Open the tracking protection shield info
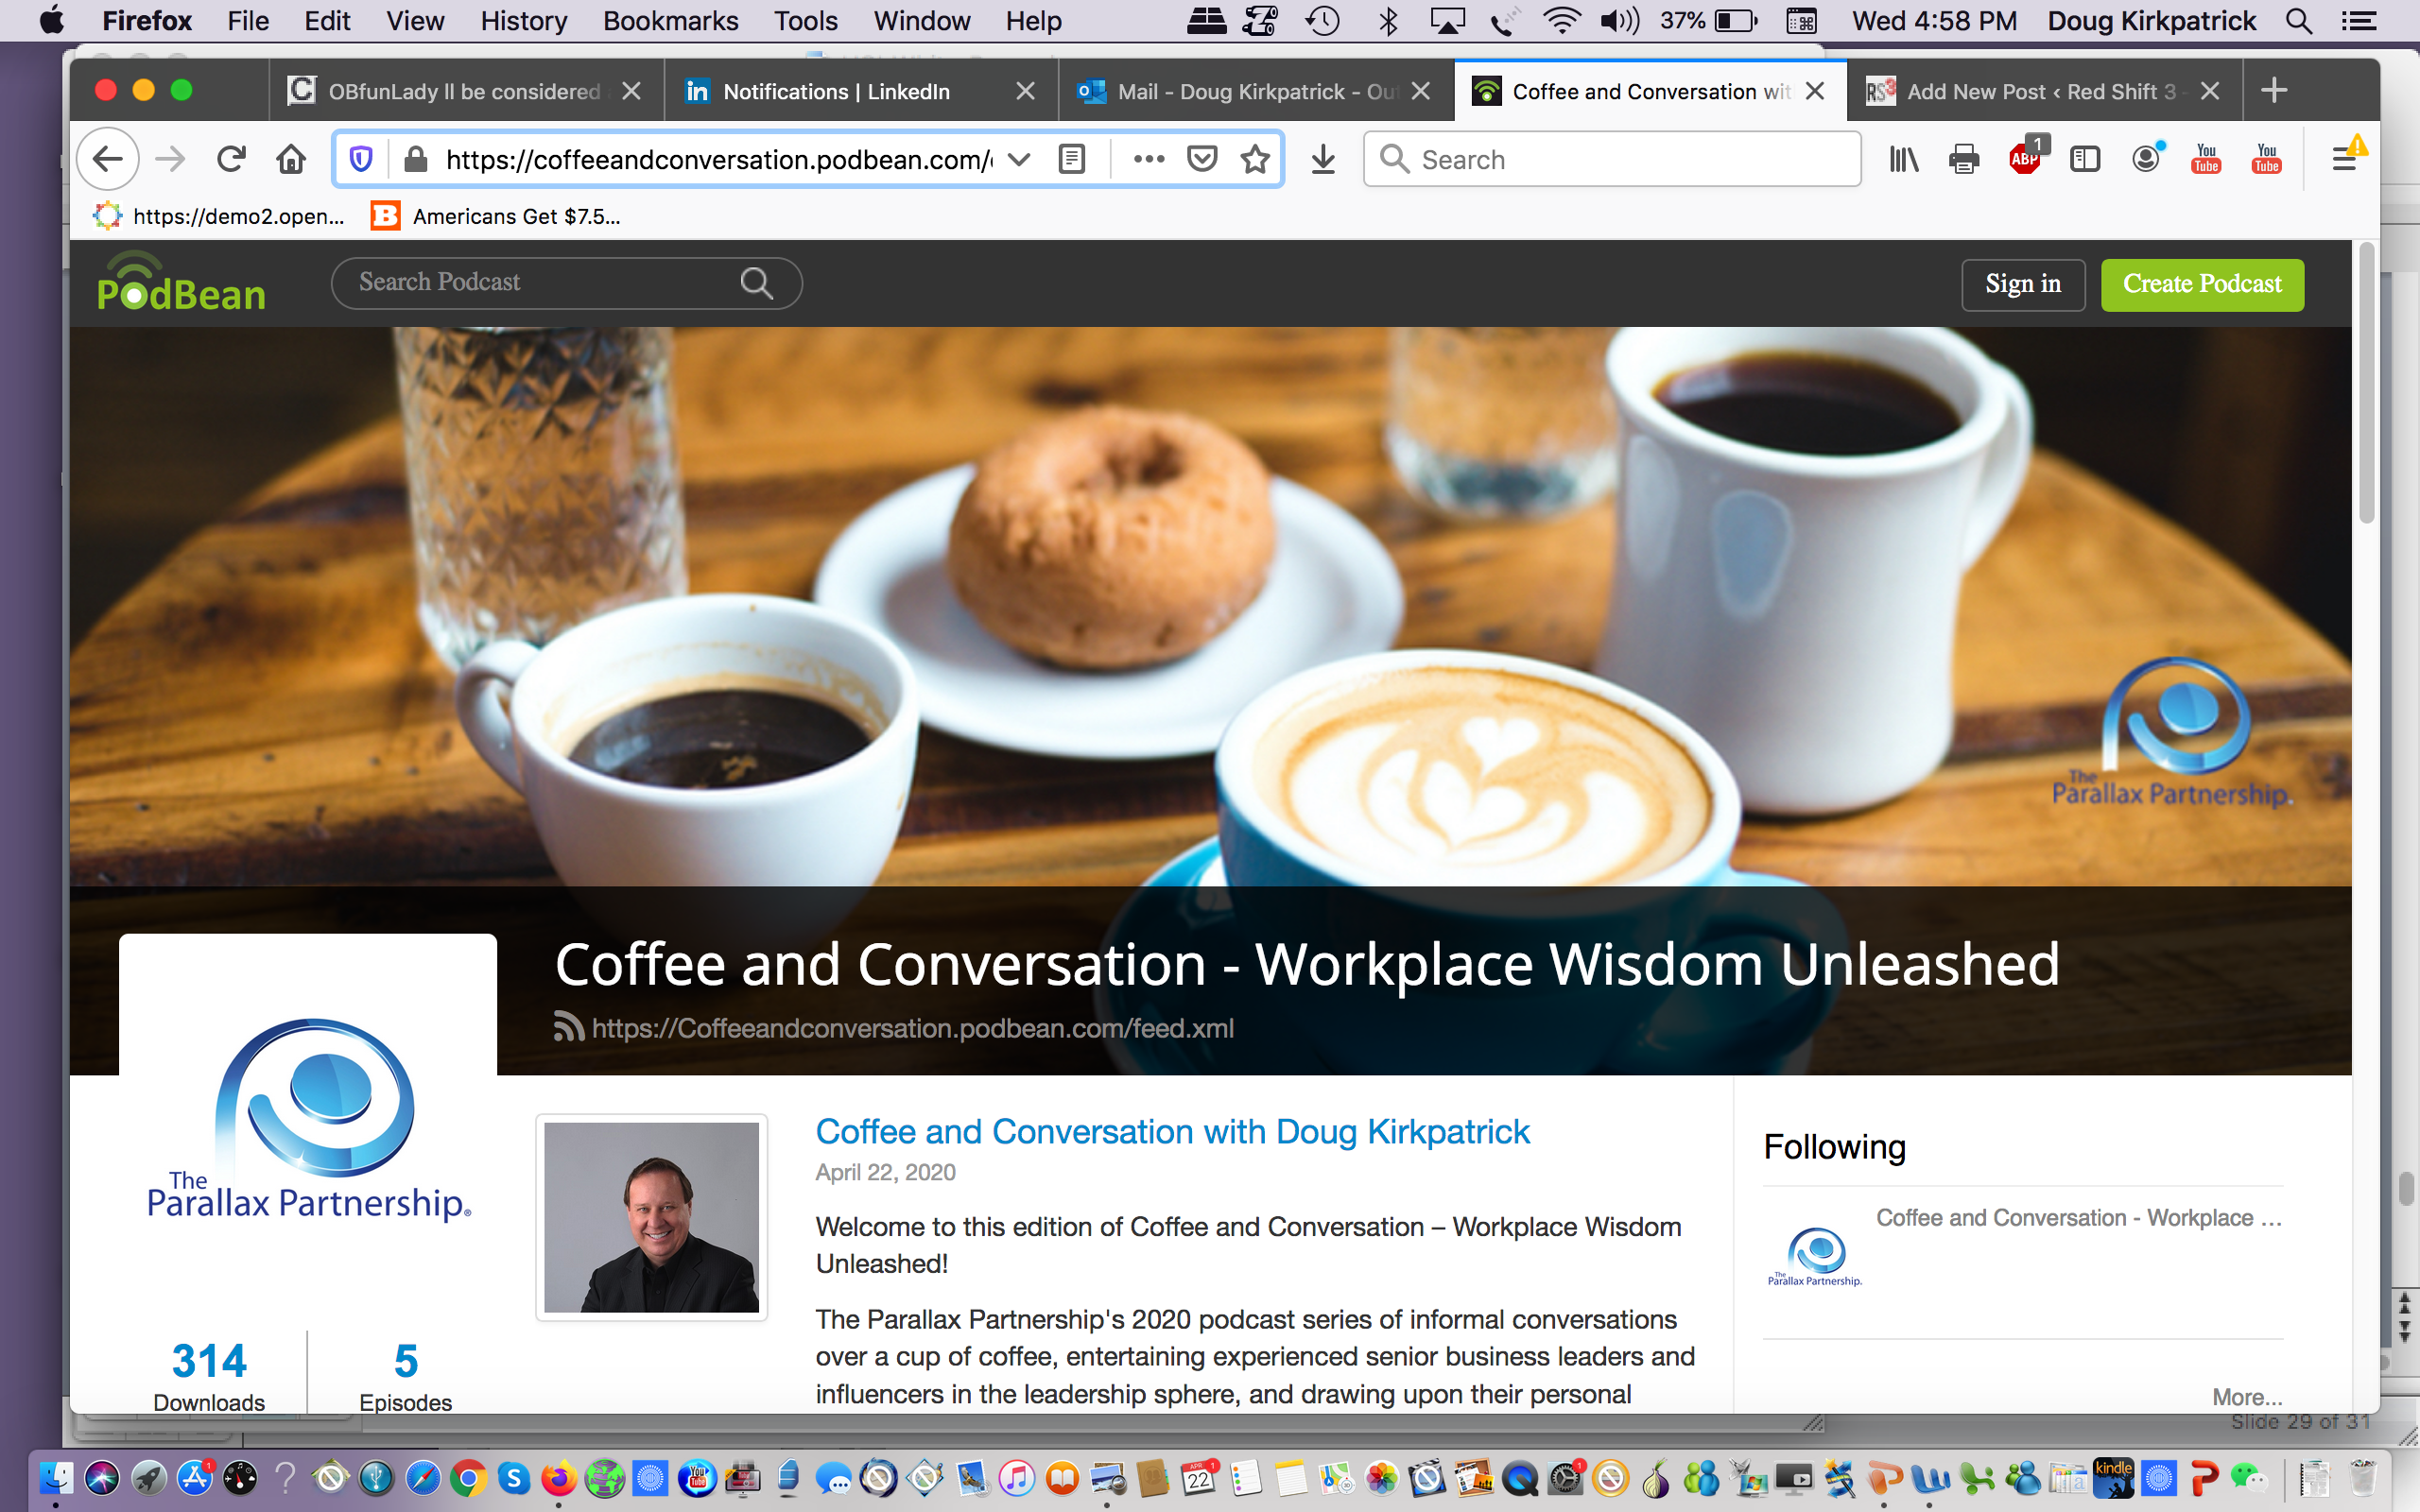 [361, 159]
